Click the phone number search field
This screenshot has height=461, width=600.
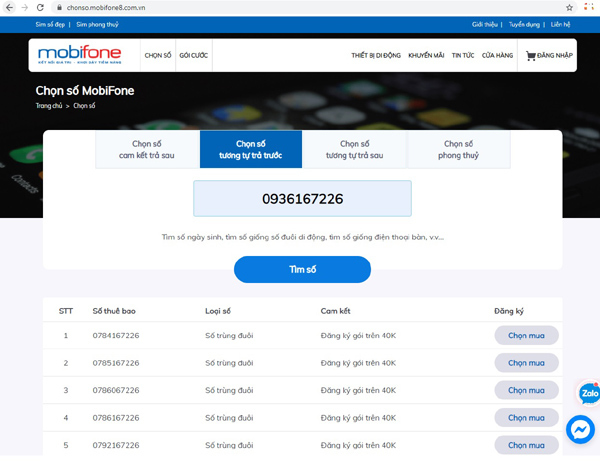(302, 199)
